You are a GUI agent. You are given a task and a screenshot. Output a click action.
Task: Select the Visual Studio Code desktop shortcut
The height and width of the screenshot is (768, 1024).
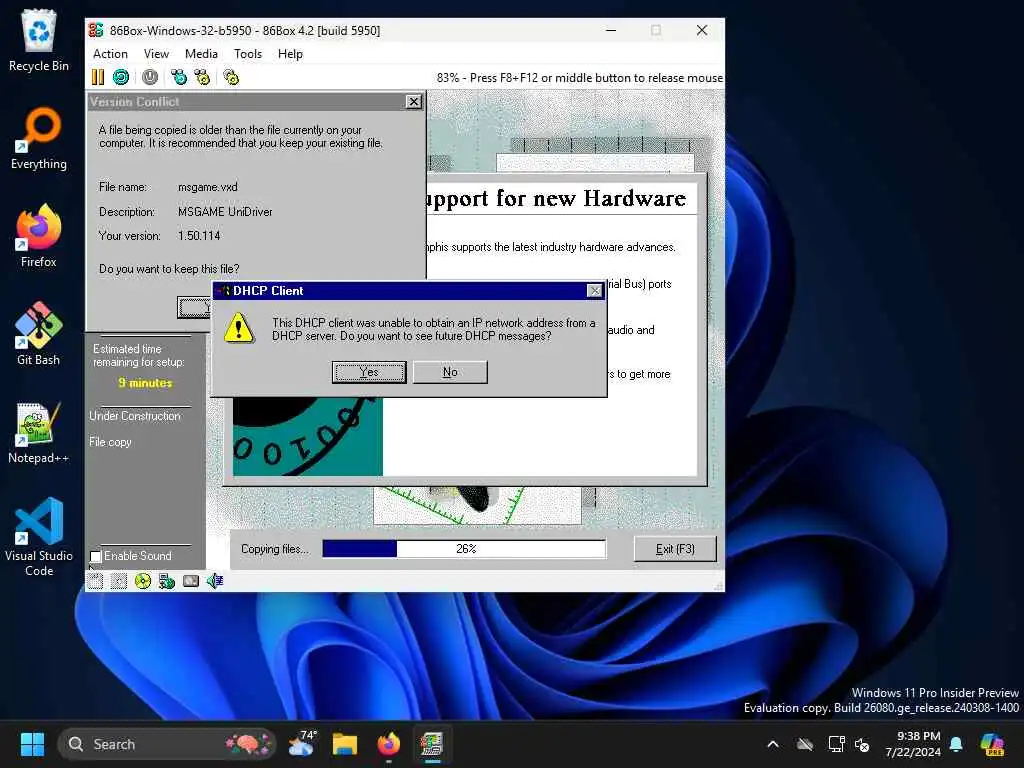(x=39, y=537)
